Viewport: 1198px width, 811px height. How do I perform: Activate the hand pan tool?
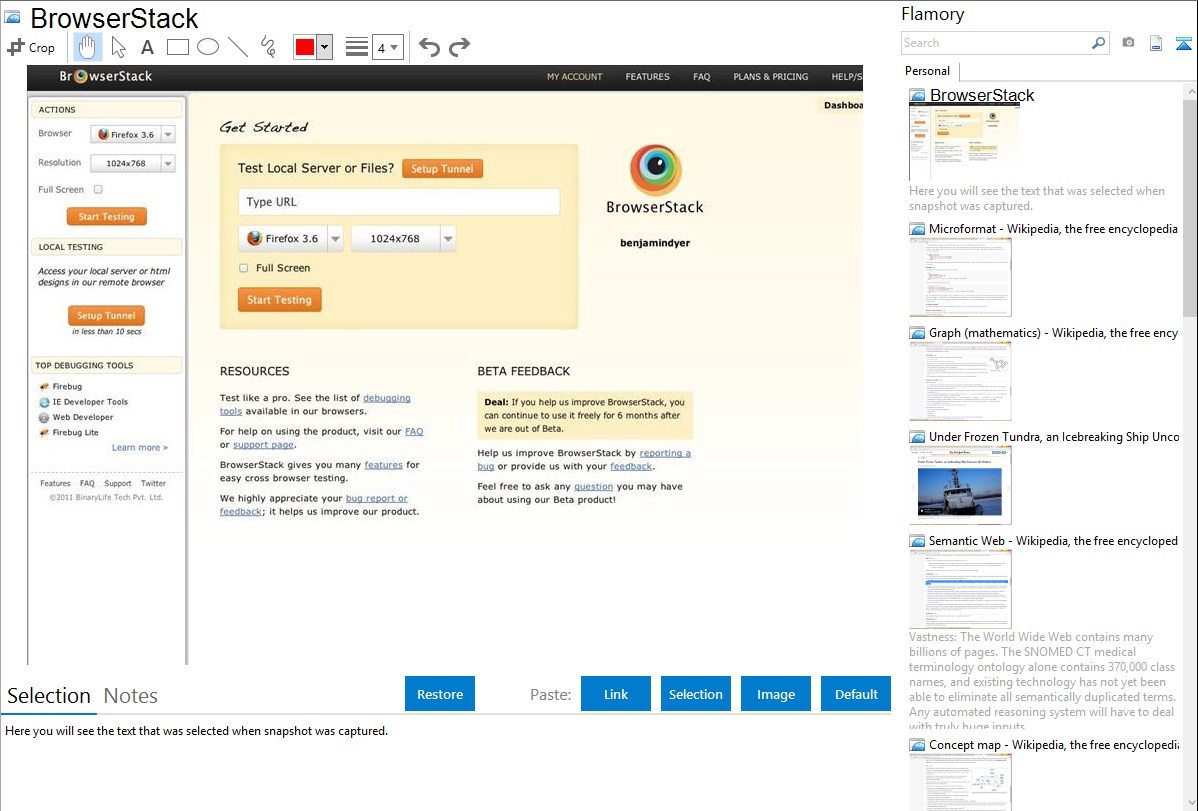[87, 47]
